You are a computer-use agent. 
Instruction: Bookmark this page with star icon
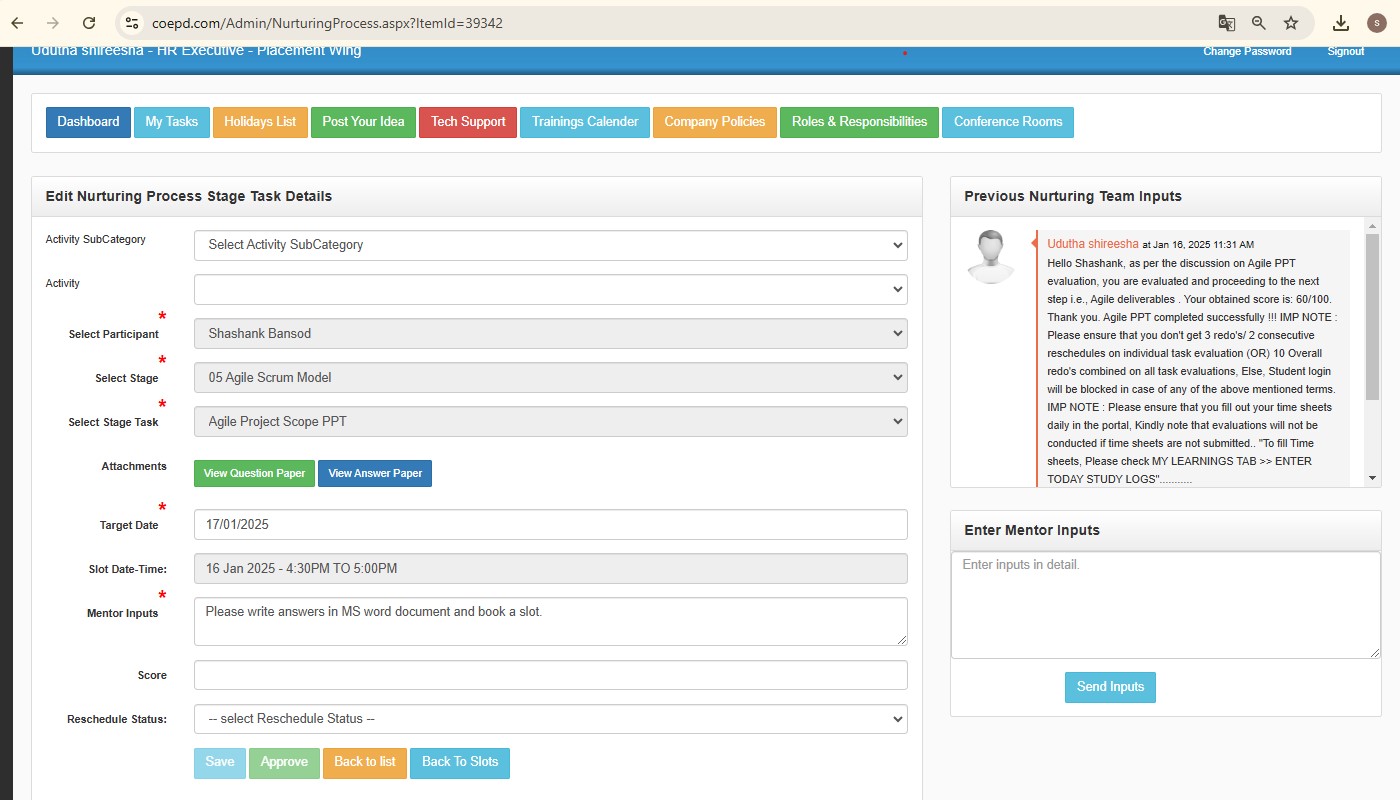(x=1291, y=23)
